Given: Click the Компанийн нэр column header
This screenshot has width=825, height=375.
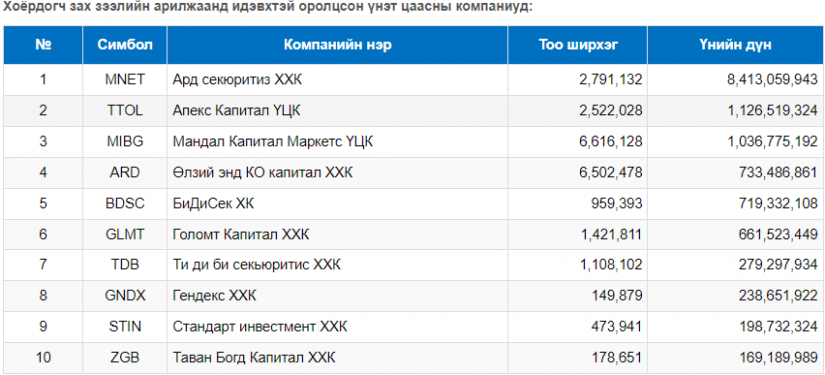Looking at the screenshot, I should point(337,45).
